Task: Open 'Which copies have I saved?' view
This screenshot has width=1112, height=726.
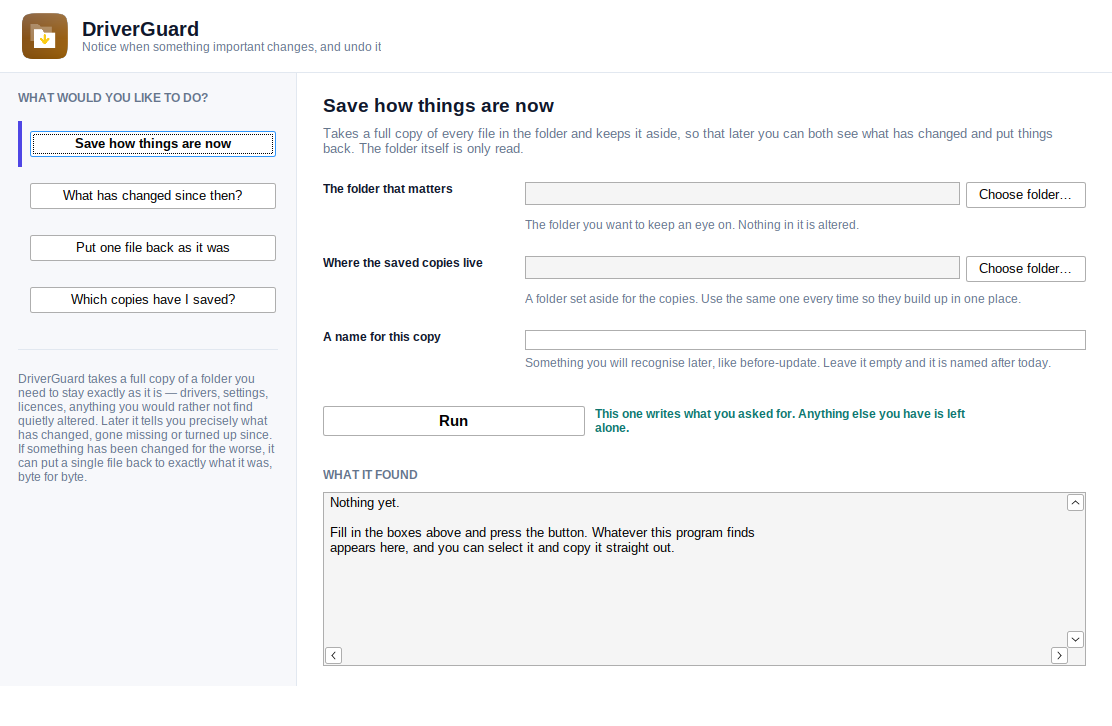Action: point(152,300)
